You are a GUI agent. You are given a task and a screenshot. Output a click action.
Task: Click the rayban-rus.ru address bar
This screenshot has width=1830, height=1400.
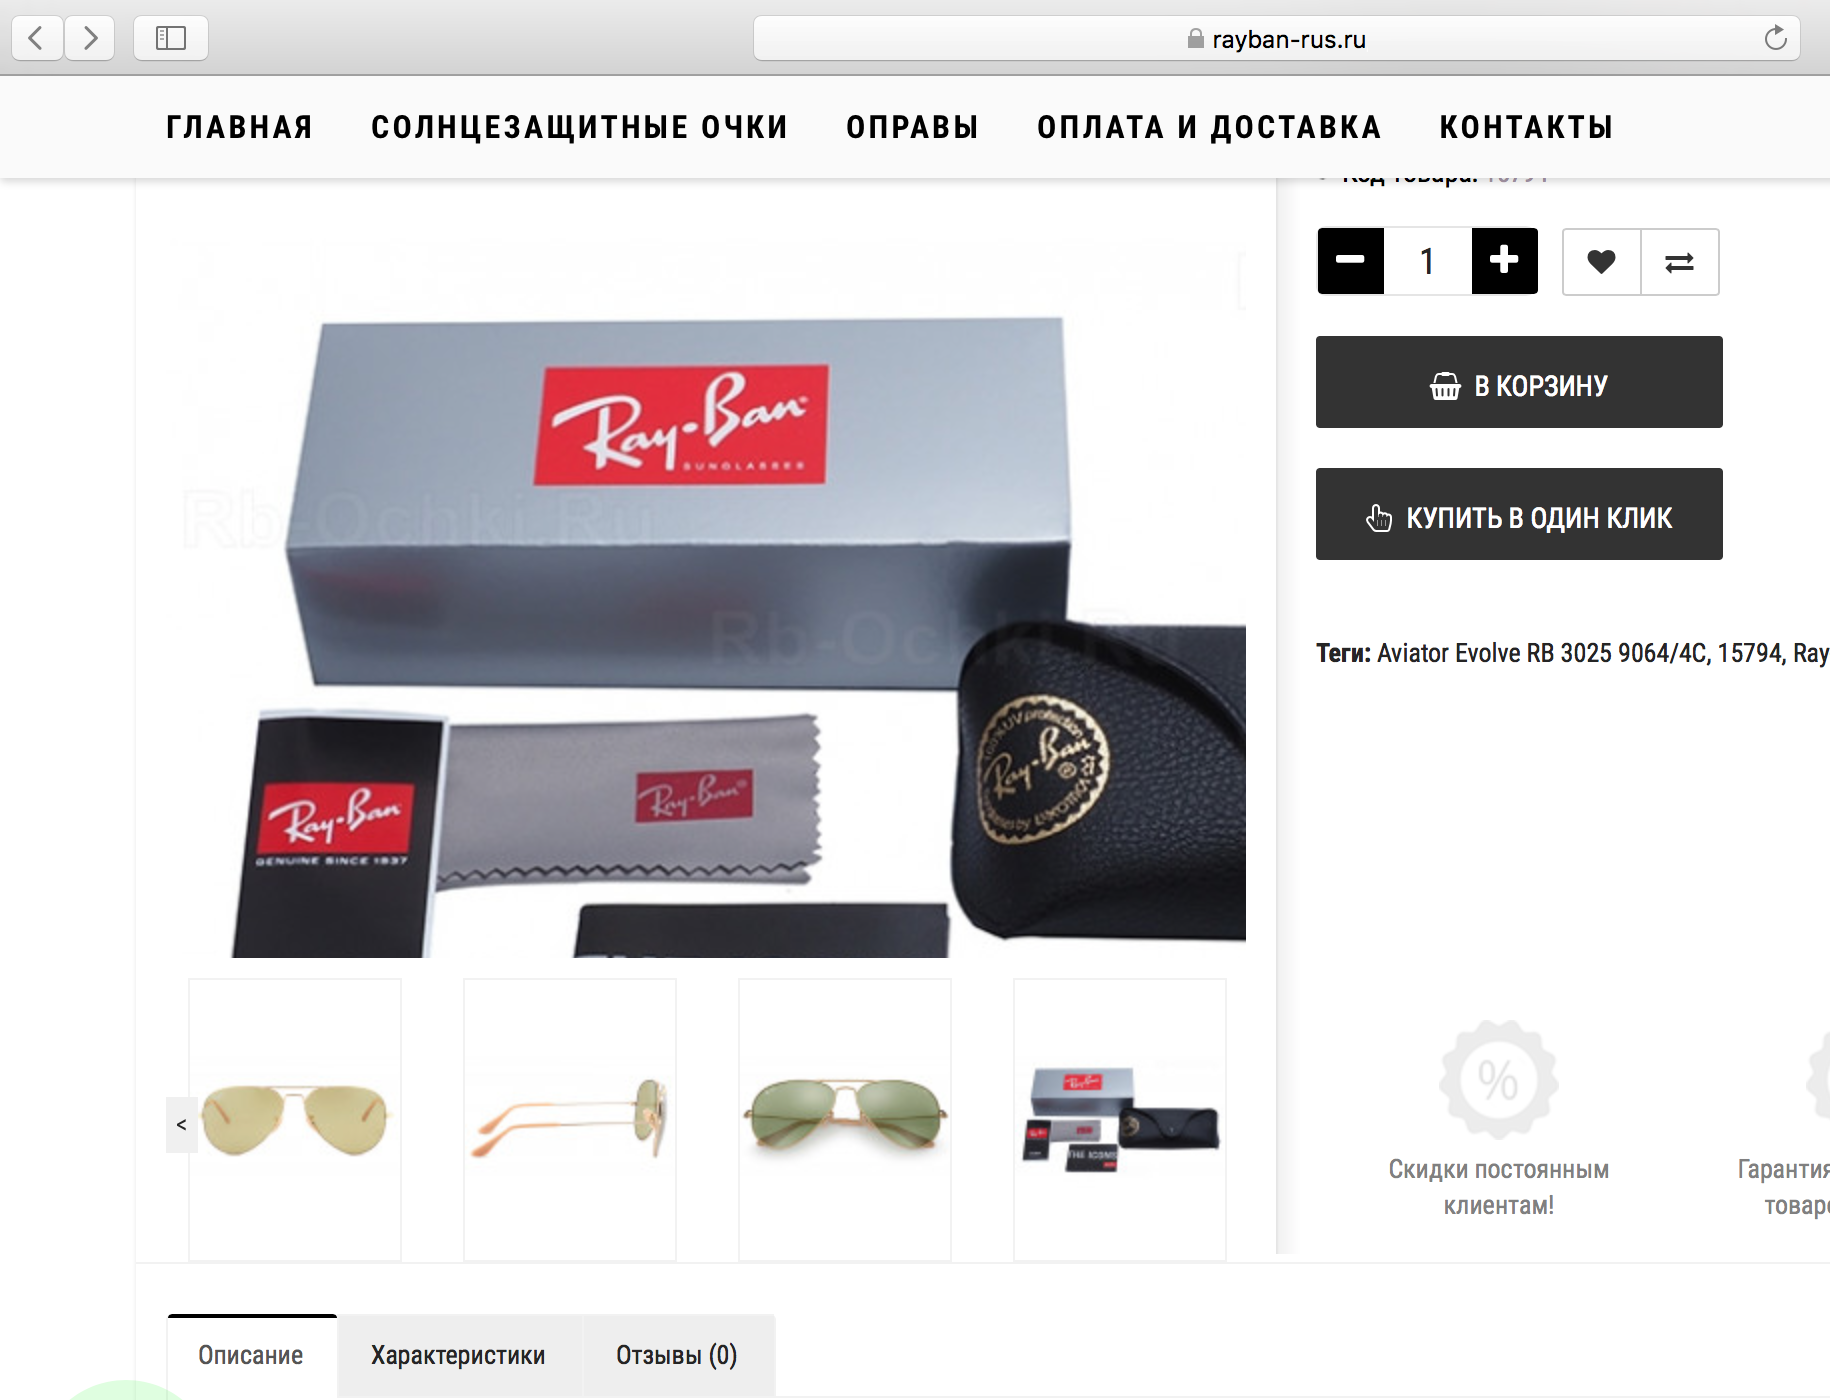pyautogui.click(x=1277, y=38)
